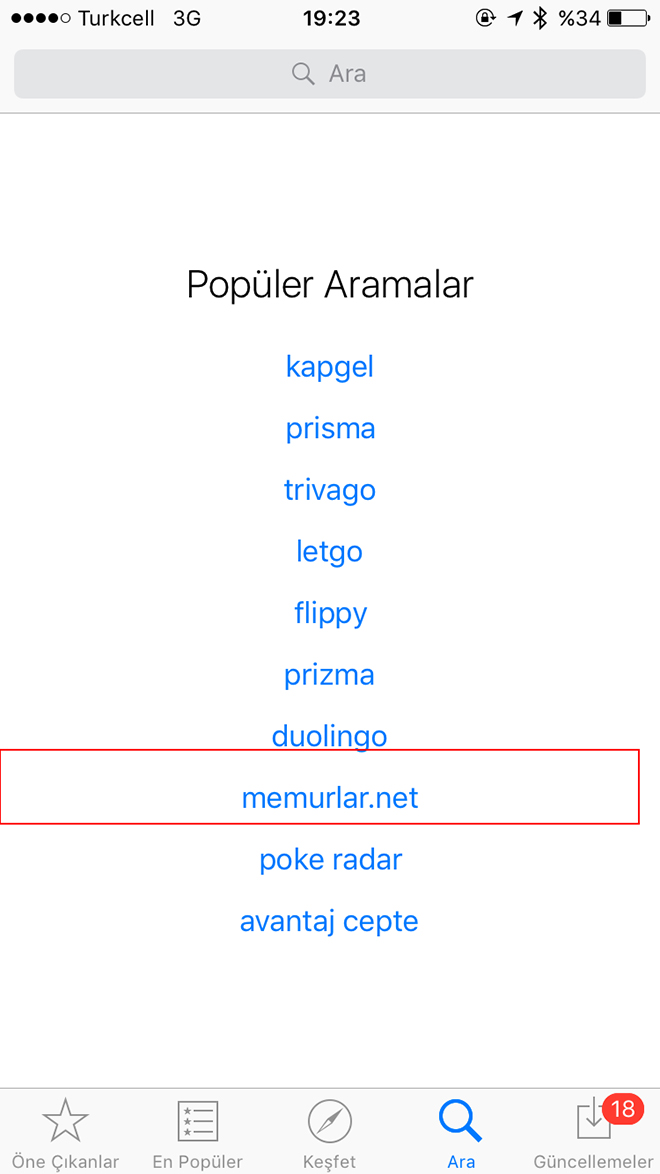Image resolution: width=660 pixels, height=1174 pixels.
Task: Tap the location arrow status icon
Action: click(x=515, y=18)
